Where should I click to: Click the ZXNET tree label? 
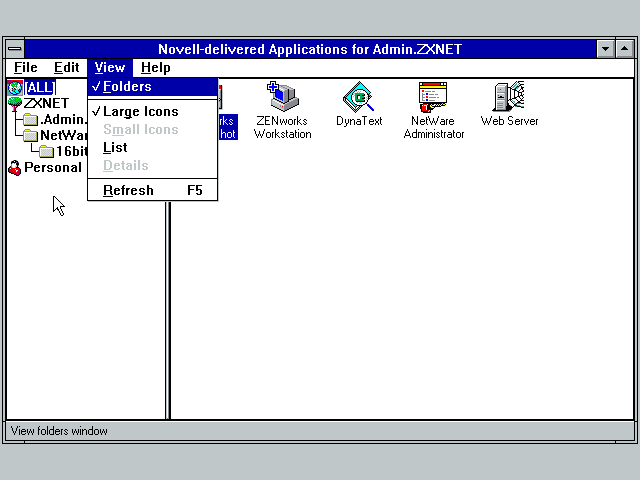pyautogui.click(x=47, y=104)
